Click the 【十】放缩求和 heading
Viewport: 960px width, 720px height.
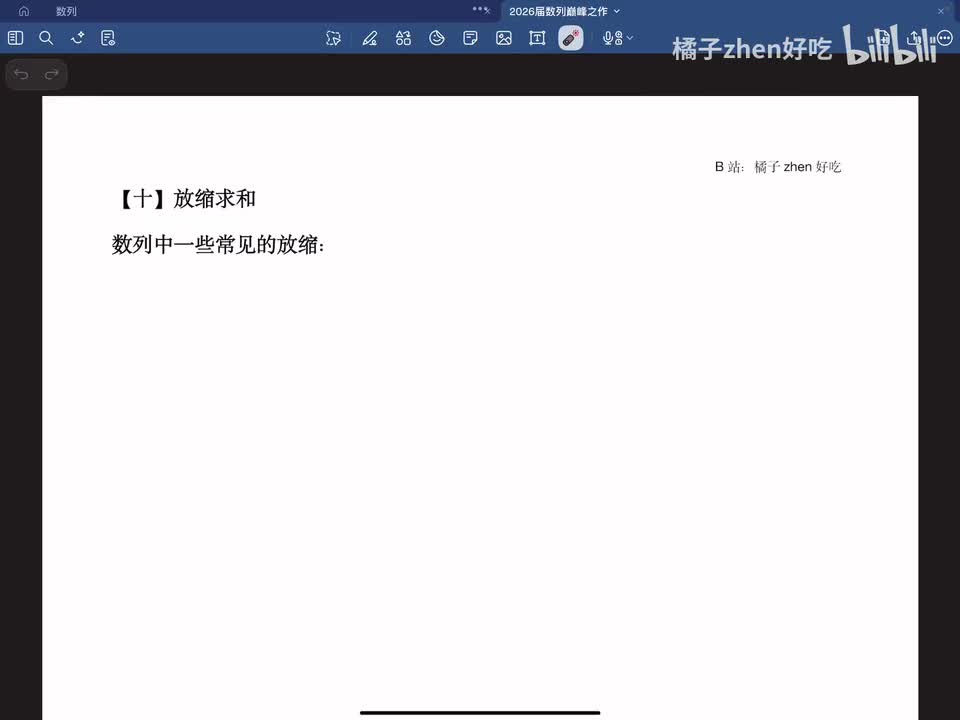coord(185,199)
